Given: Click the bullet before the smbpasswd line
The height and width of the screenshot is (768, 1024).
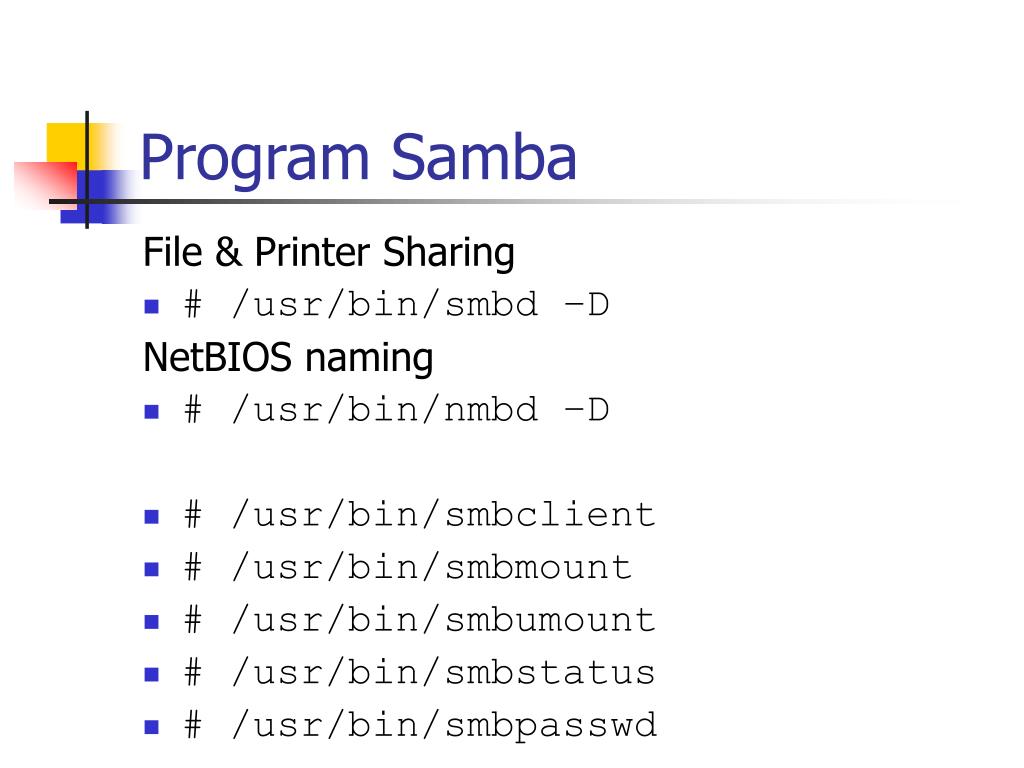Looking at the screenshot, I should click(x=152, y=726).
